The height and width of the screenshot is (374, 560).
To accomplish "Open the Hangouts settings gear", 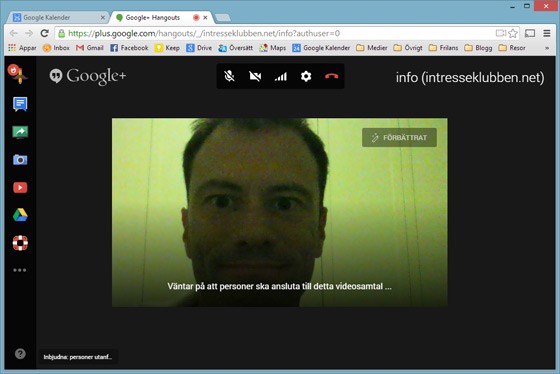I will [x=306, y=76].
